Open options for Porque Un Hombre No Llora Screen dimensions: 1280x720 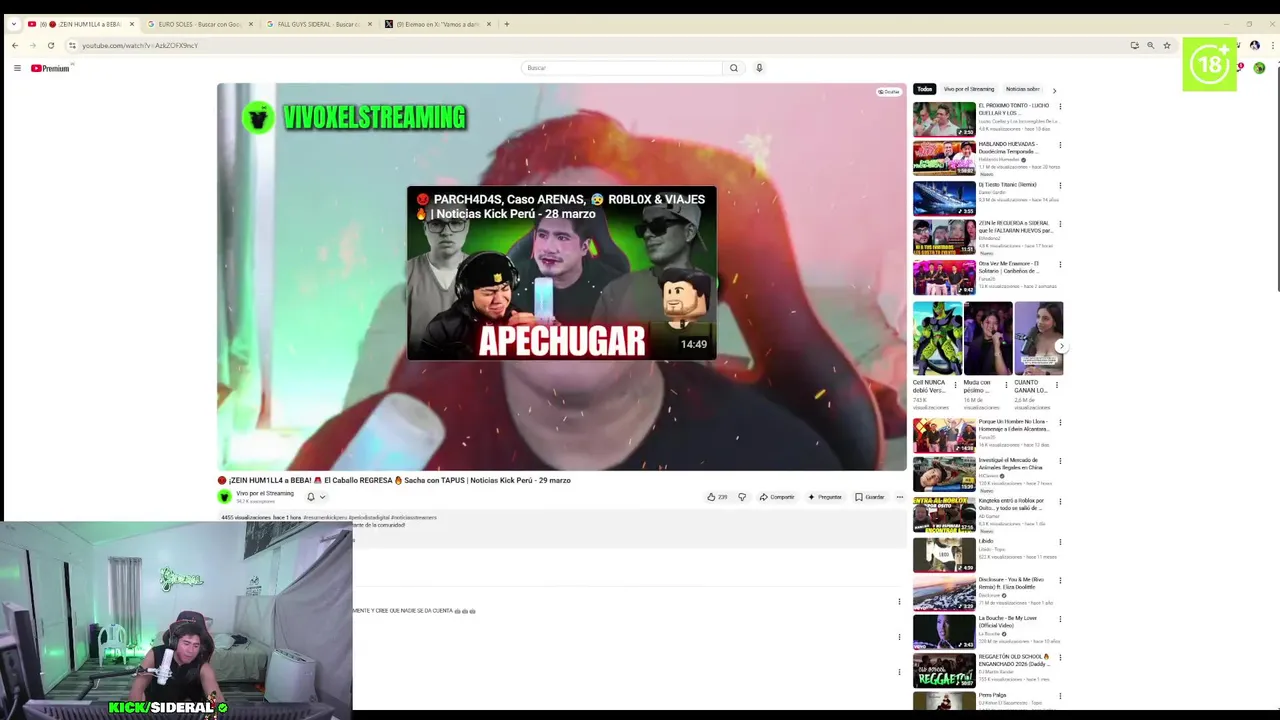[1060, 422]
